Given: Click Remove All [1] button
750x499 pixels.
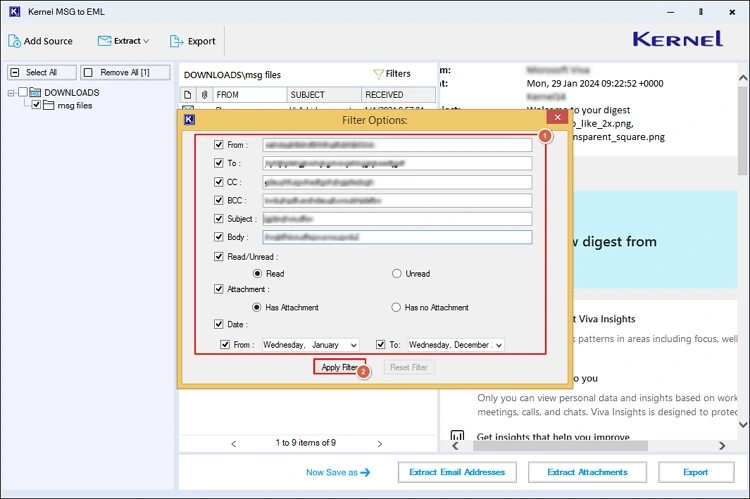Looking at the screenshot, I should (125, 72).
